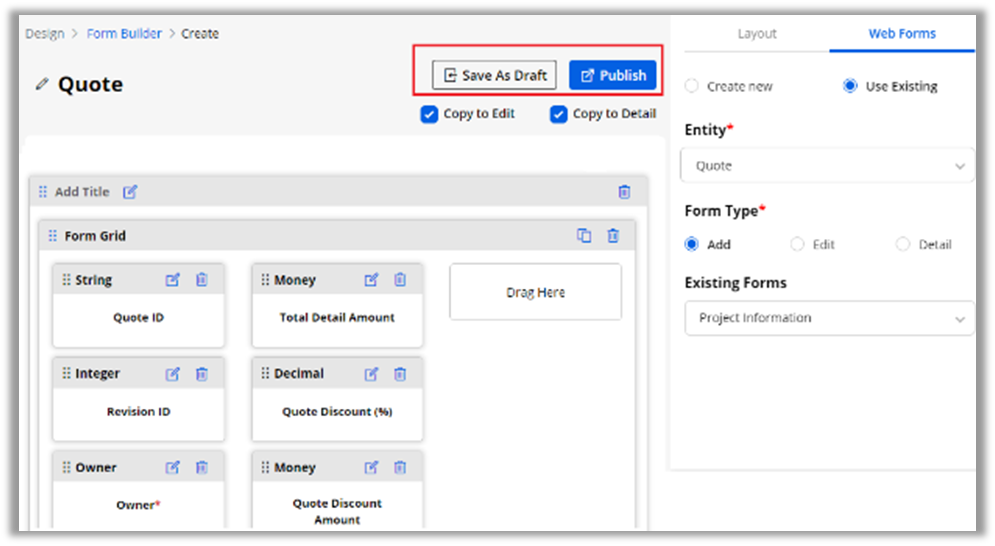Viewport: 995px width, 546px height.
Task: Choose the Edit form type radio button
Action: coord(797,244)
